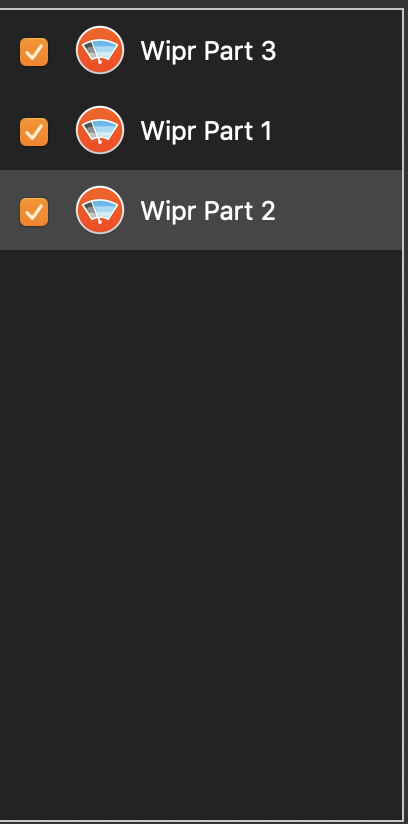The height and width of the screenshot is (824, 408).
Task: Open the Wipr Part 3 extension entry
Action: (201, 50)
